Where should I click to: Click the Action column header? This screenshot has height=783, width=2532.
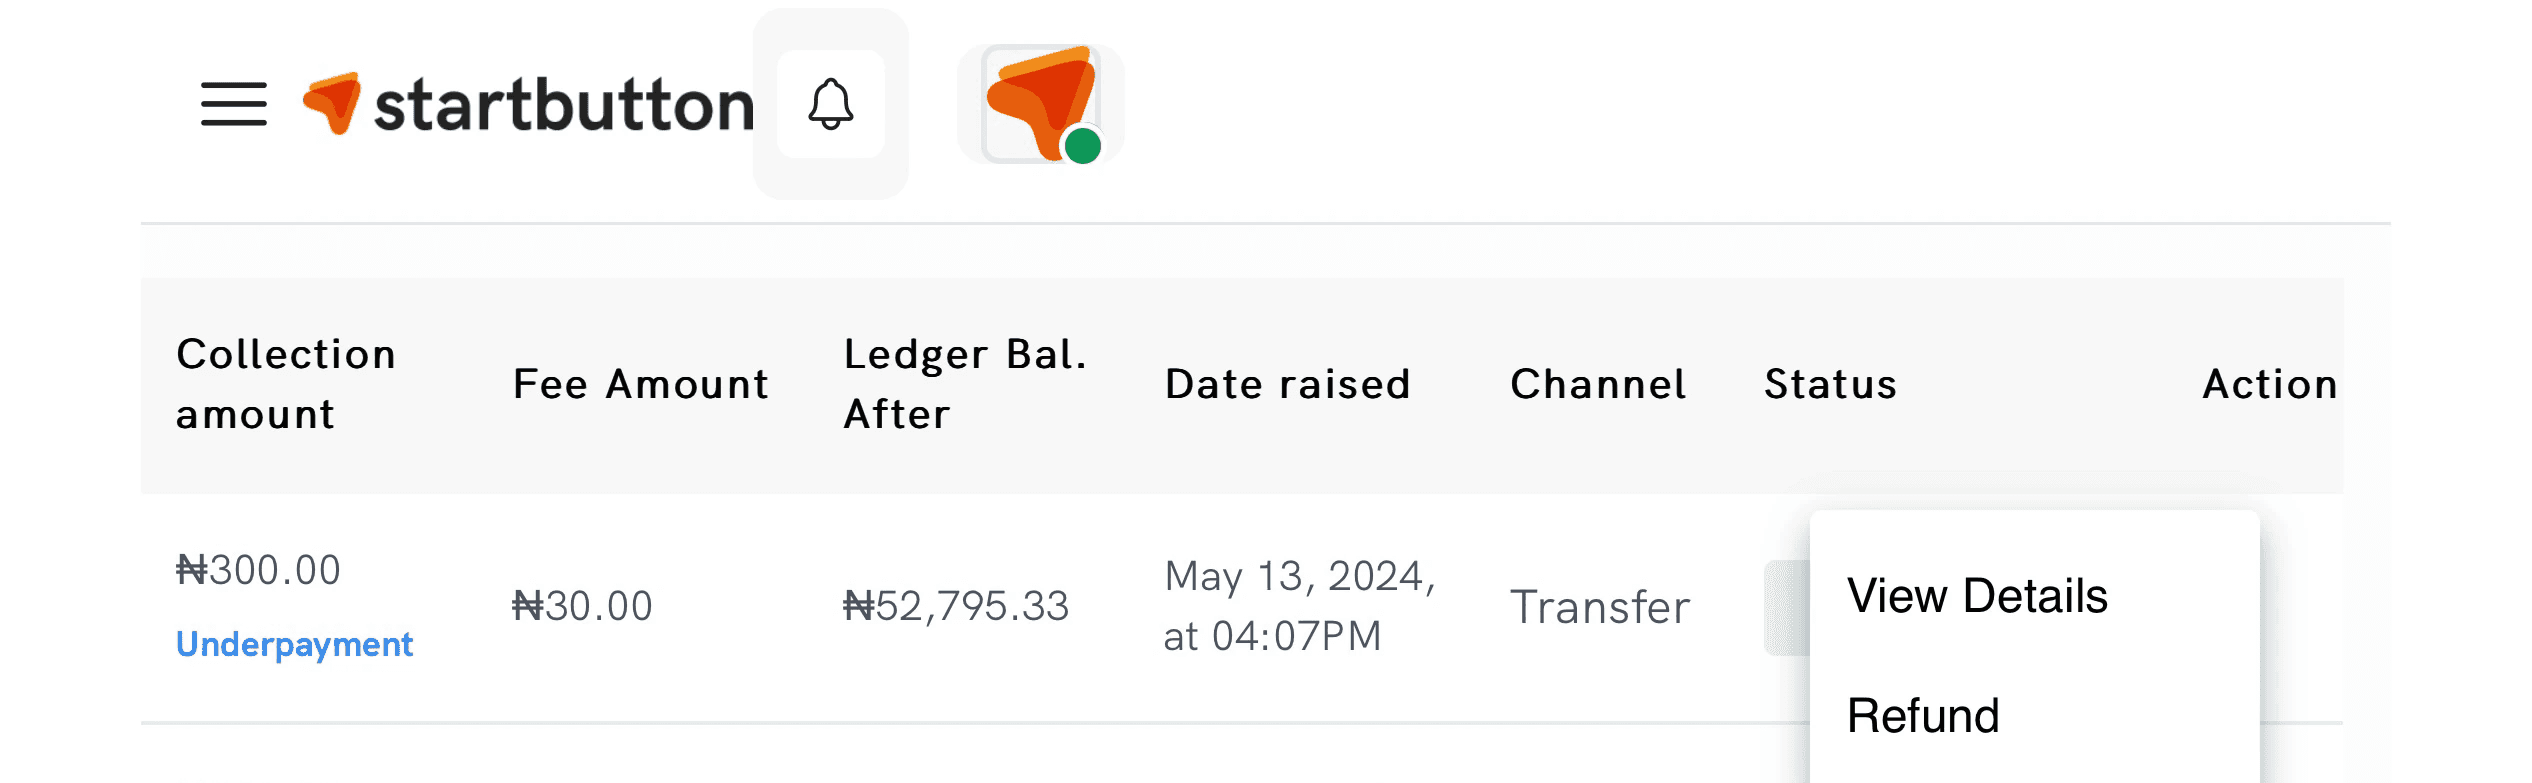(2270, 384)
